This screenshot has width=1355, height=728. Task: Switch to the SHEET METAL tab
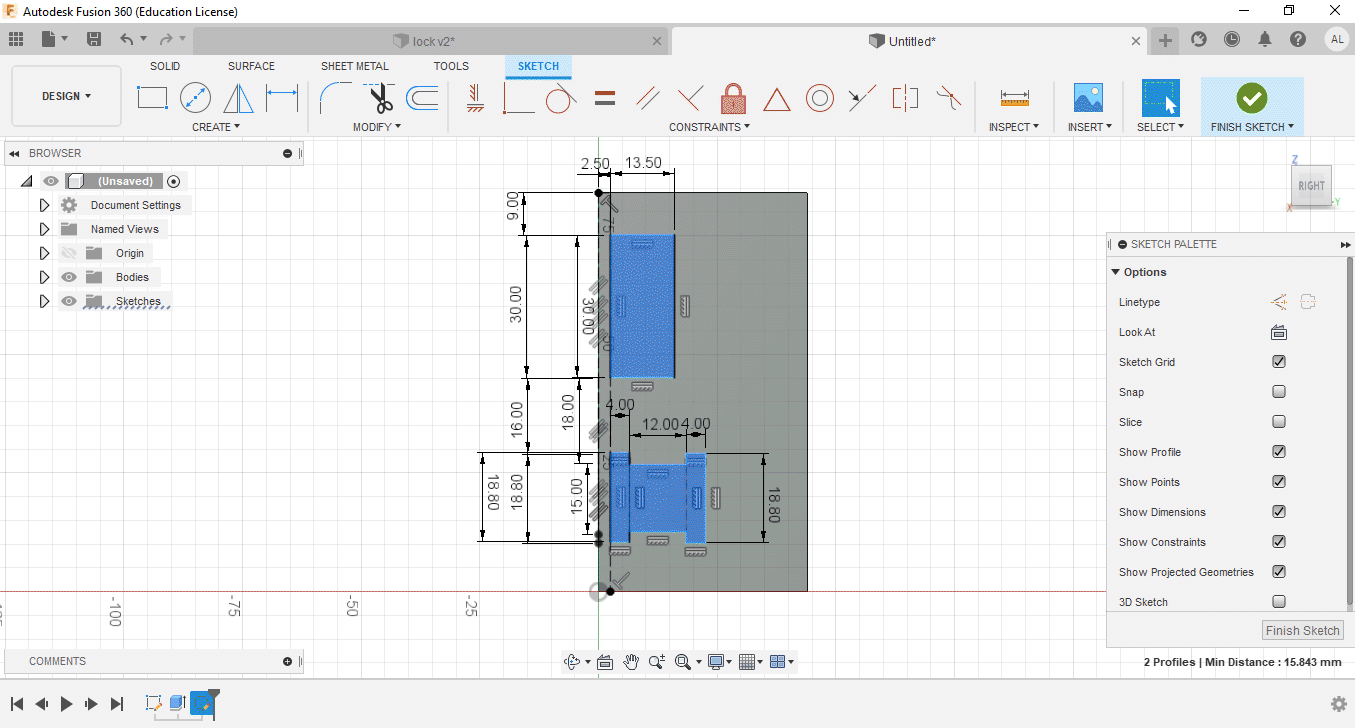(x=354, y=66)
